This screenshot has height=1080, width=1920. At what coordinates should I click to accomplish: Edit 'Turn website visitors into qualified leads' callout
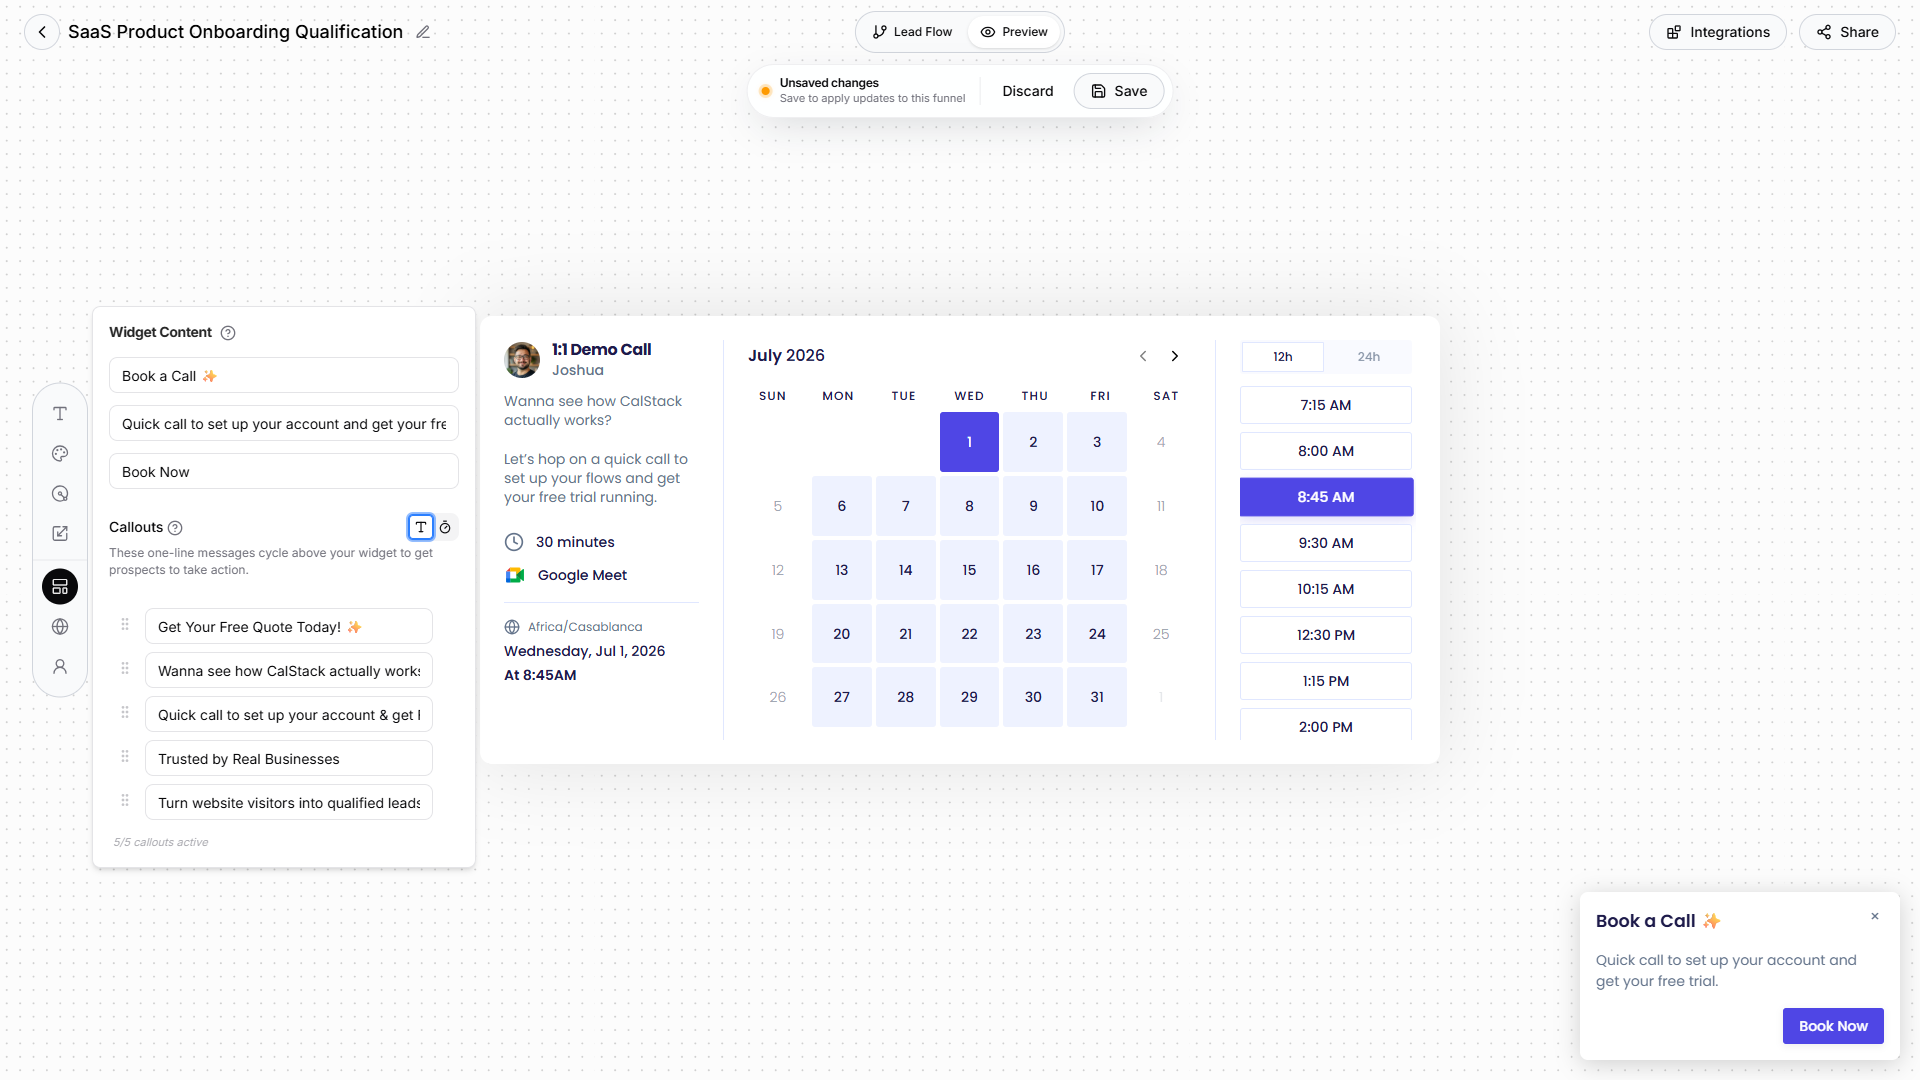[x=289, y=803]
